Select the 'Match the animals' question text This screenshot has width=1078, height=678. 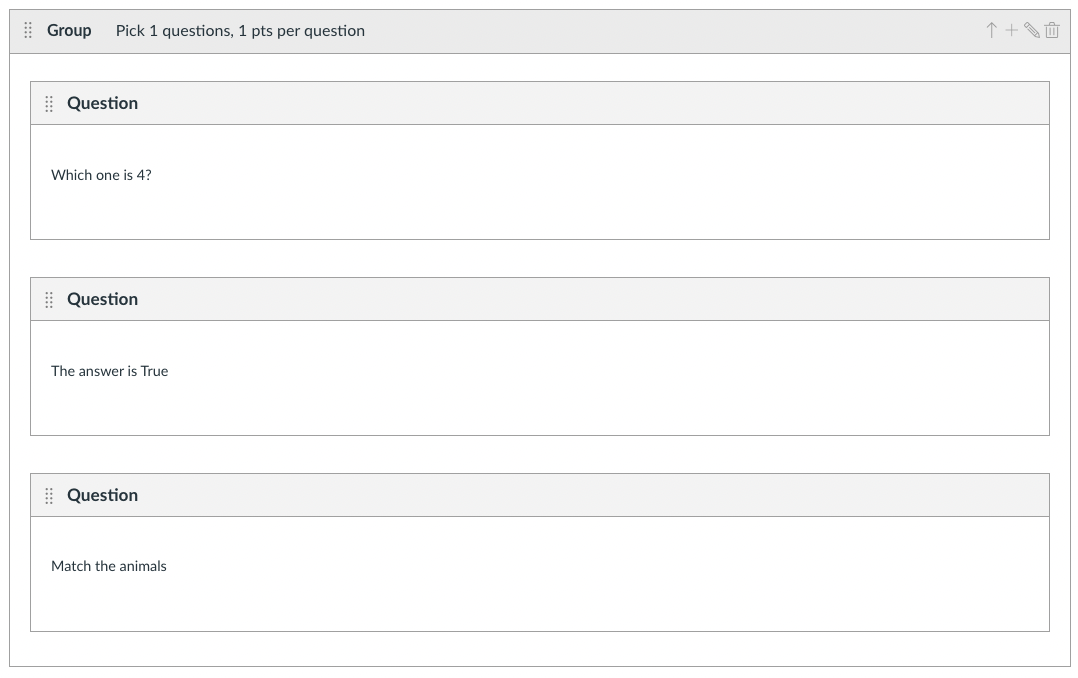[x=109, y=566]
